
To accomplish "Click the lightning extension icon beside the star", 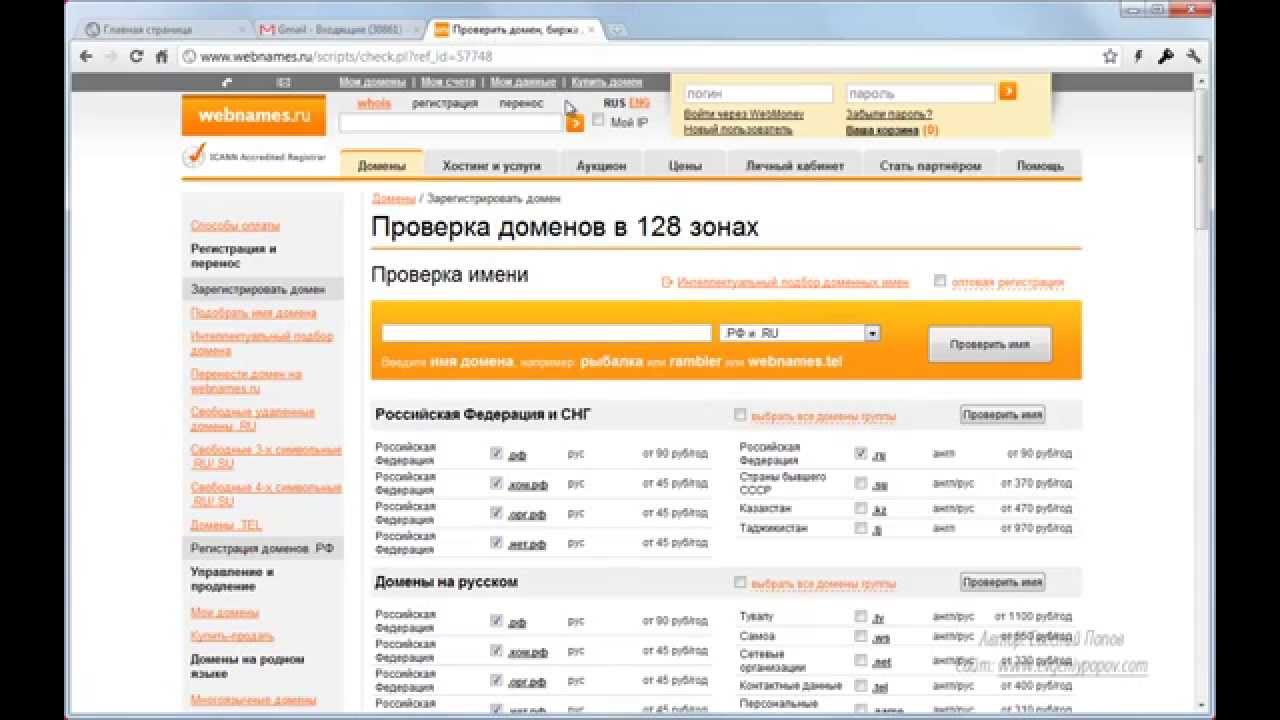I will pos(1138,57).
